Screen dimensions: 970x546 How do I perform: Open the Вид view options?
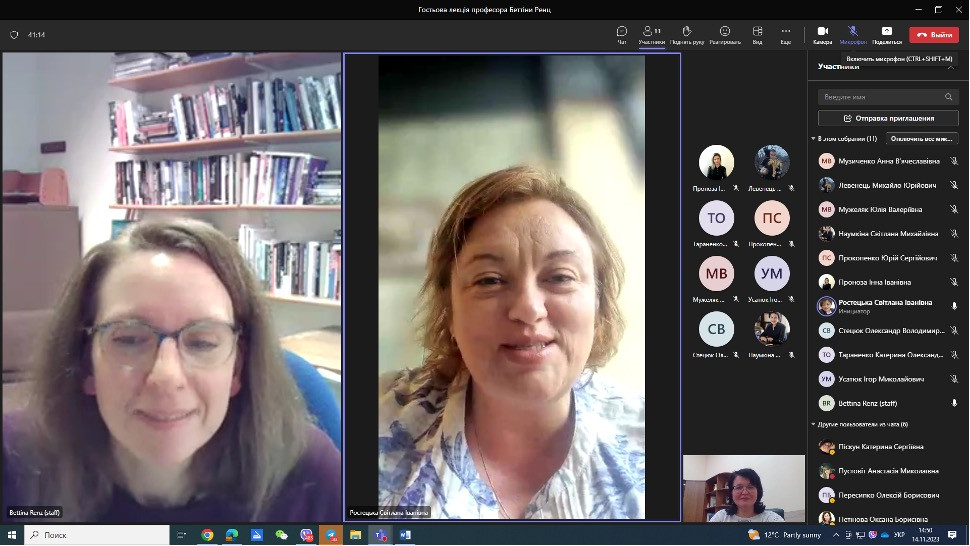pos(757,35)
